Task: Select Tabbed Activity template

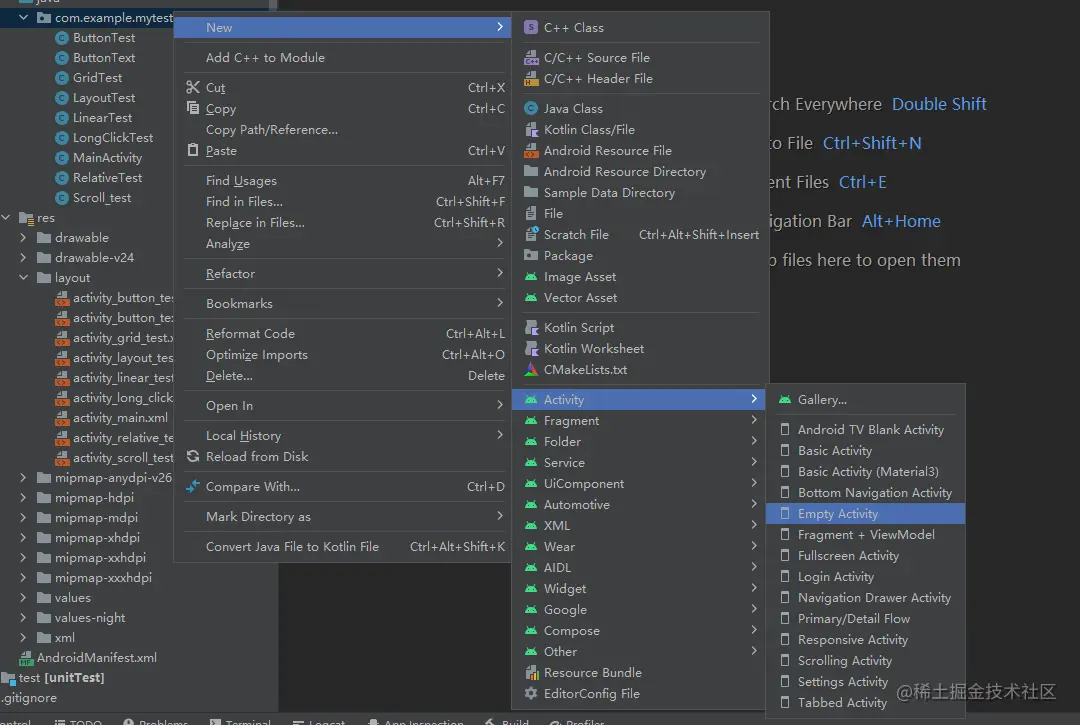Action: click(x=865, y=702)
